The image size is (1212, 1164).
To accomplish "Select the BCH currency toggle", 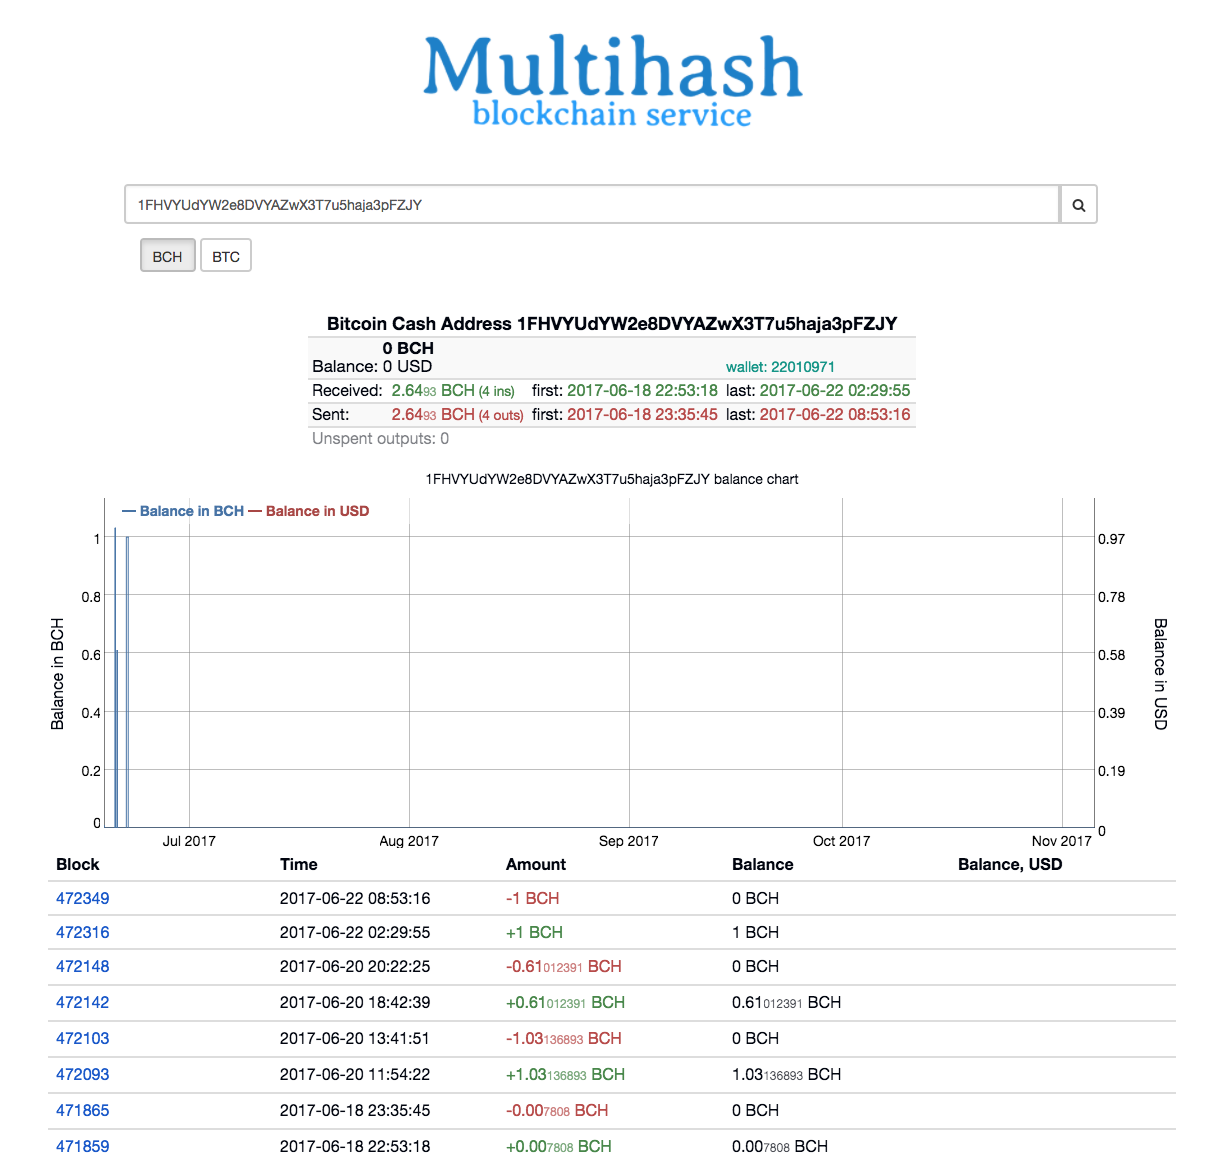I will [x=167, y=256].
